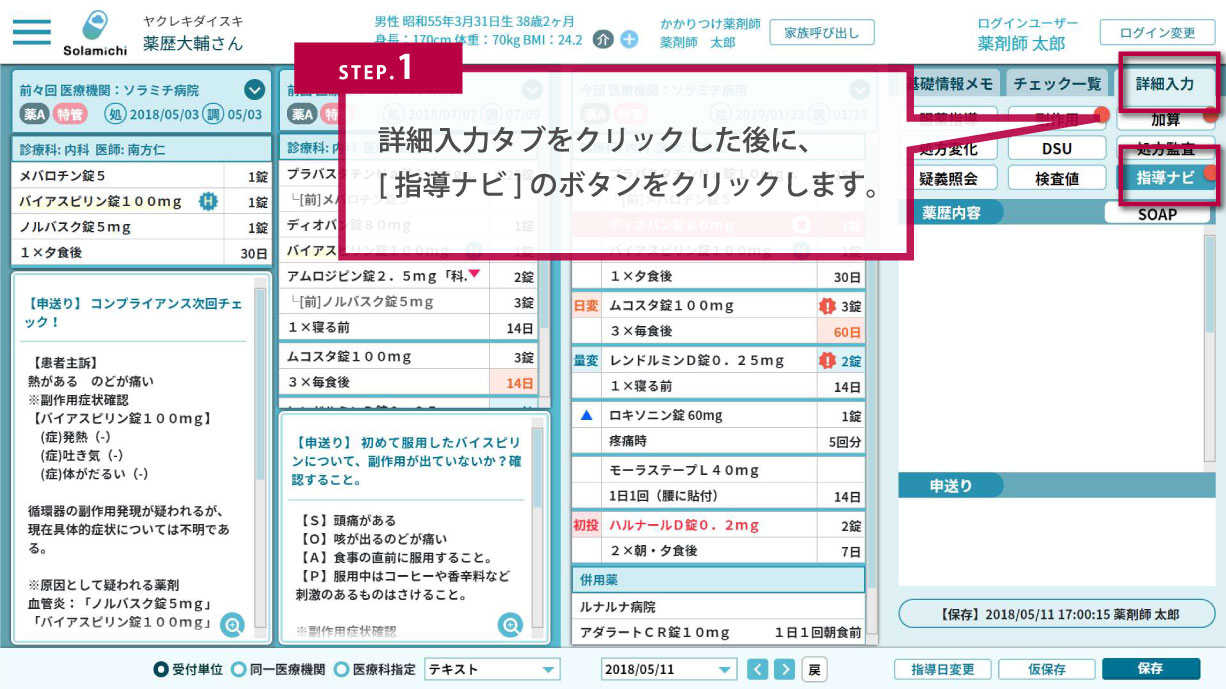The height and width of the screenshot is (689, 1226).
Task: Click magnifier icon in the SOAP memo panel
Action: coord(511,625)
